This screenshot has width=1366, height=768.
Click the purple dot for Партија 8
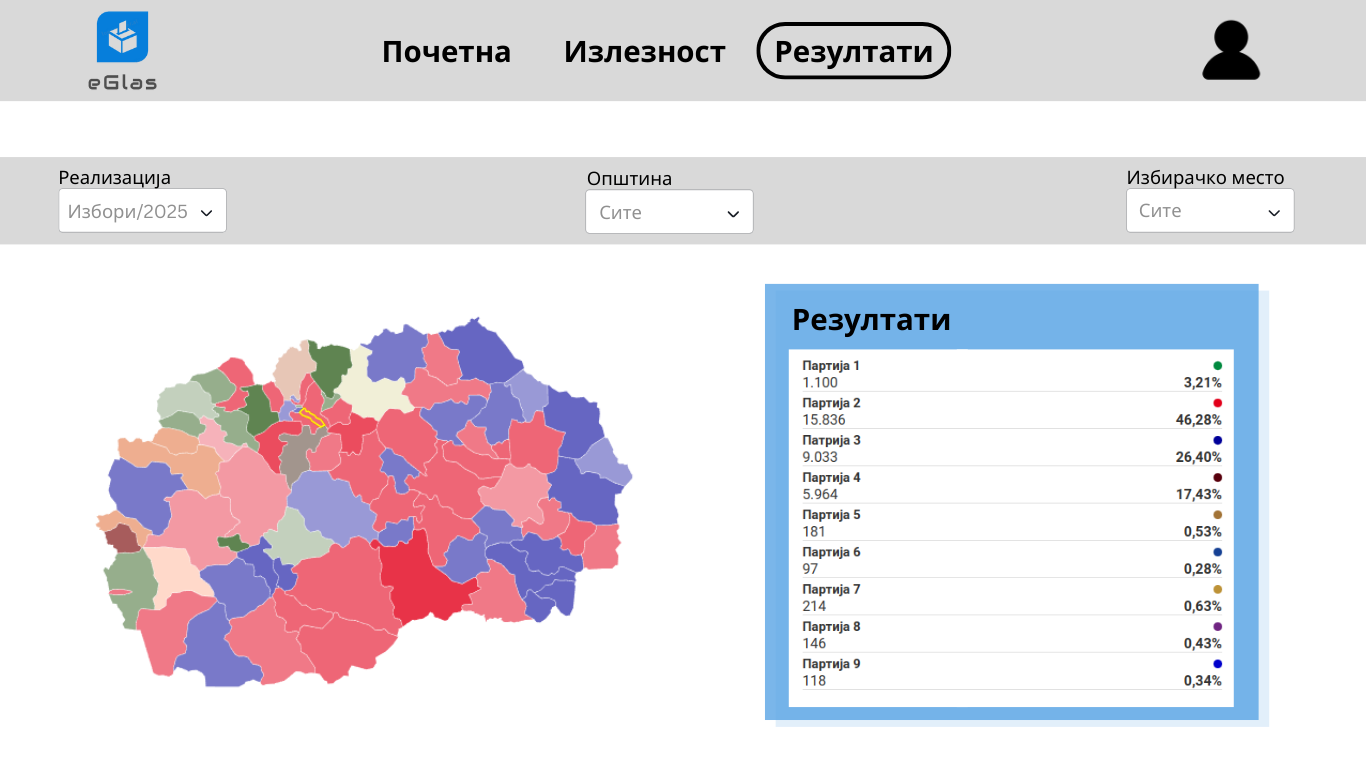click(1217, 627)
